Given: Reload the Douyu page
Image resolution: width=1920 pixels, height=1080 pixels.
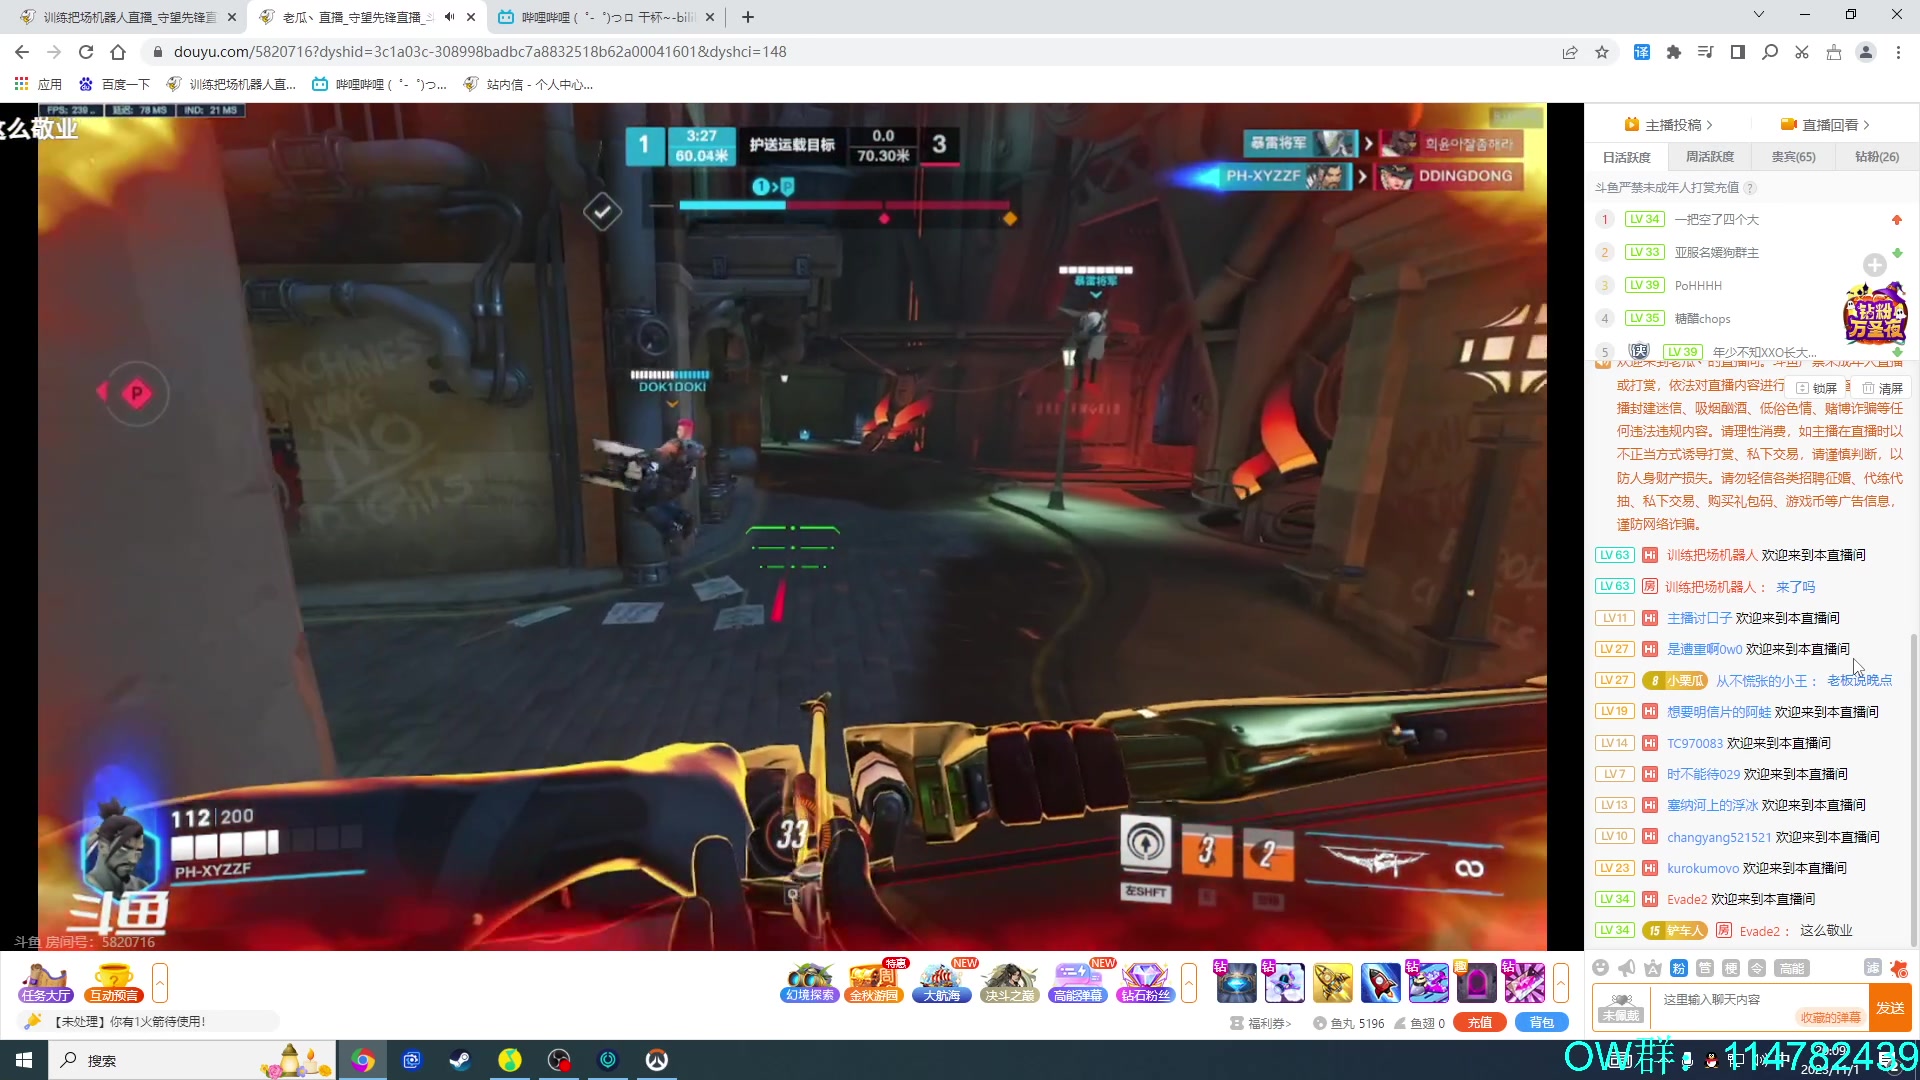Looking at the screenshot, I should 86,52.
